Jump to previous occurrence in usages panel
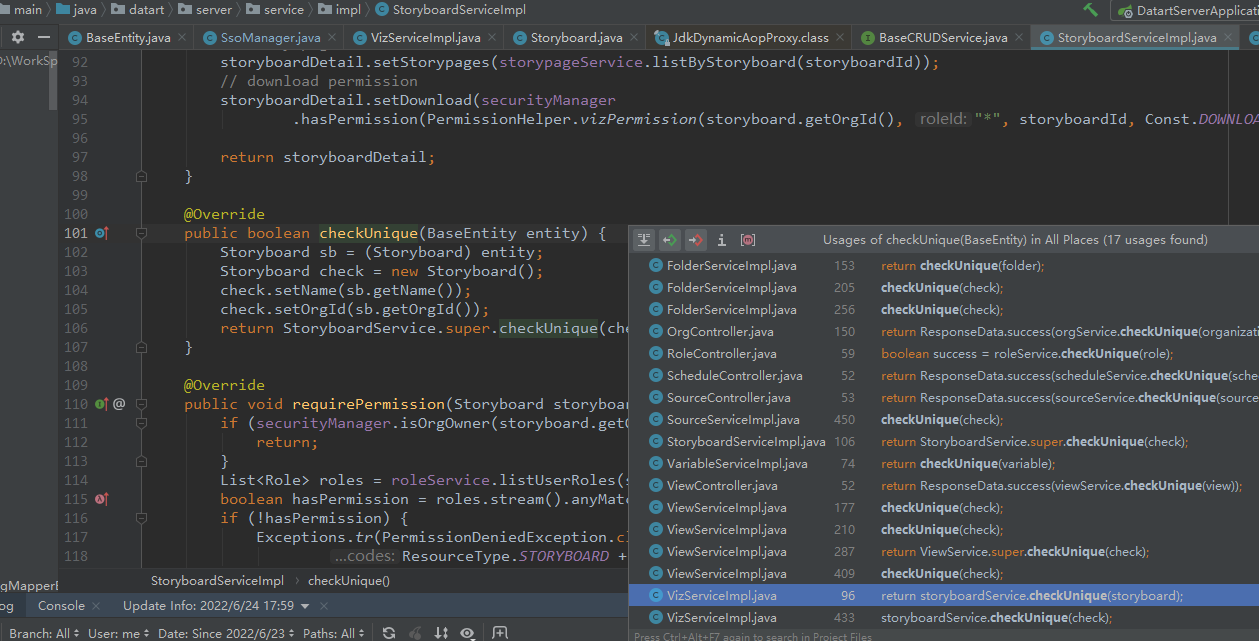The width and height of the screenshot is (1259, 641). (x=669, y=239)
